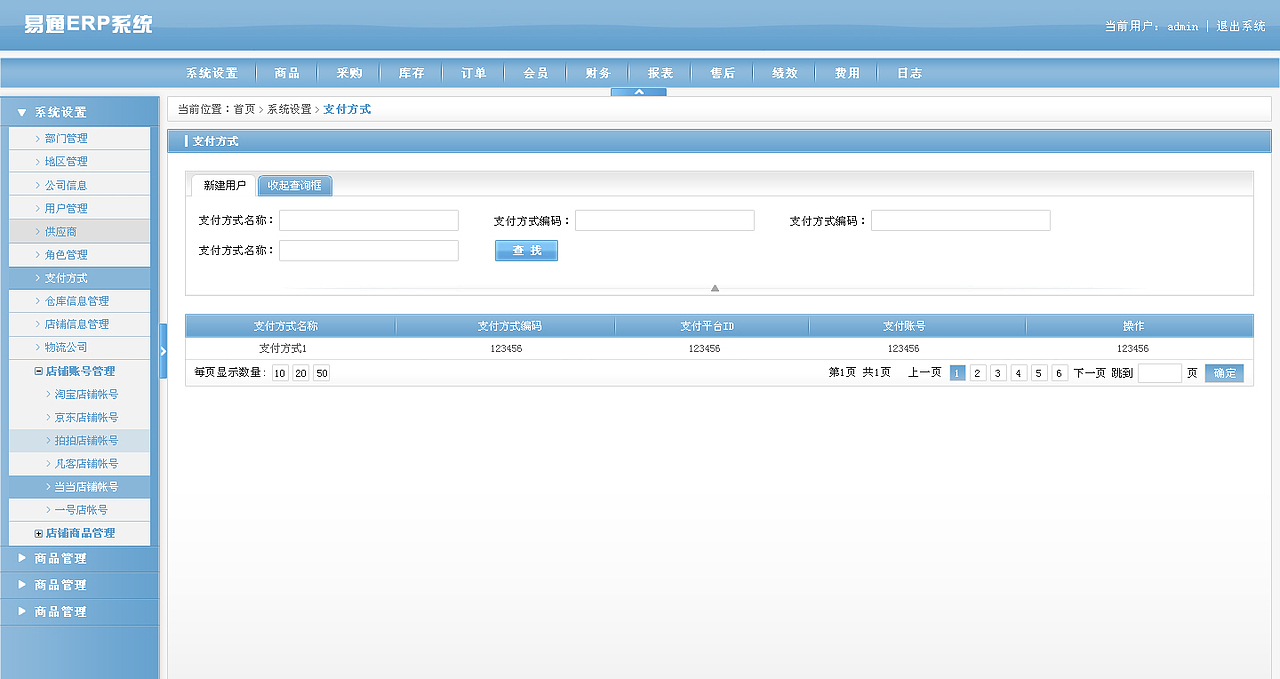
Task: Go to 首页 in breadcrumb
Action: pos(245,109)
